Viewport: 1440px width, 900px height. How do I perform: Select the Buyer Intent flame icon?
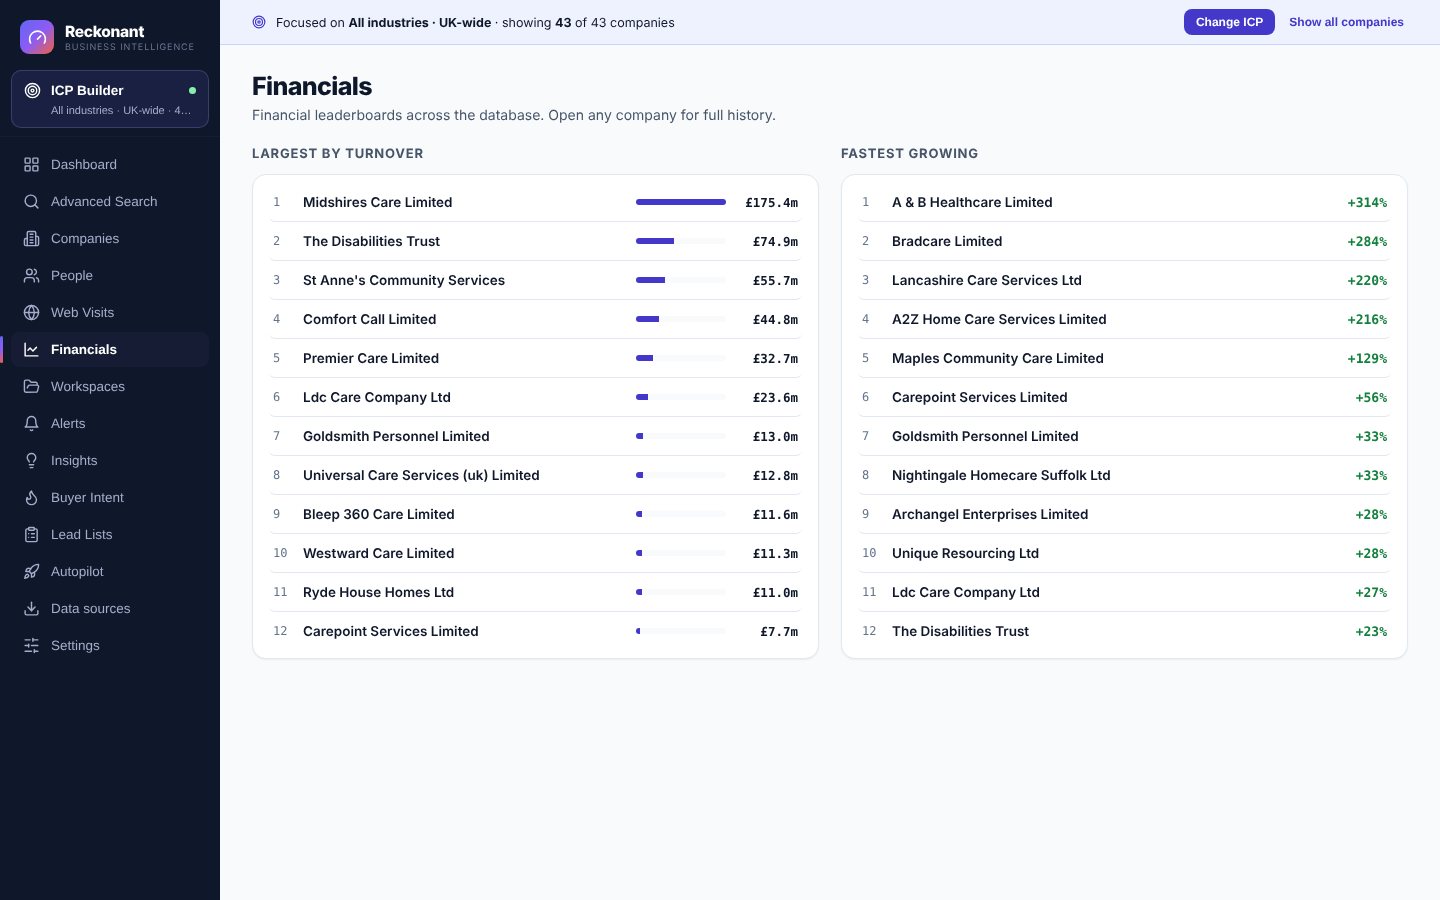click(32, 497)
